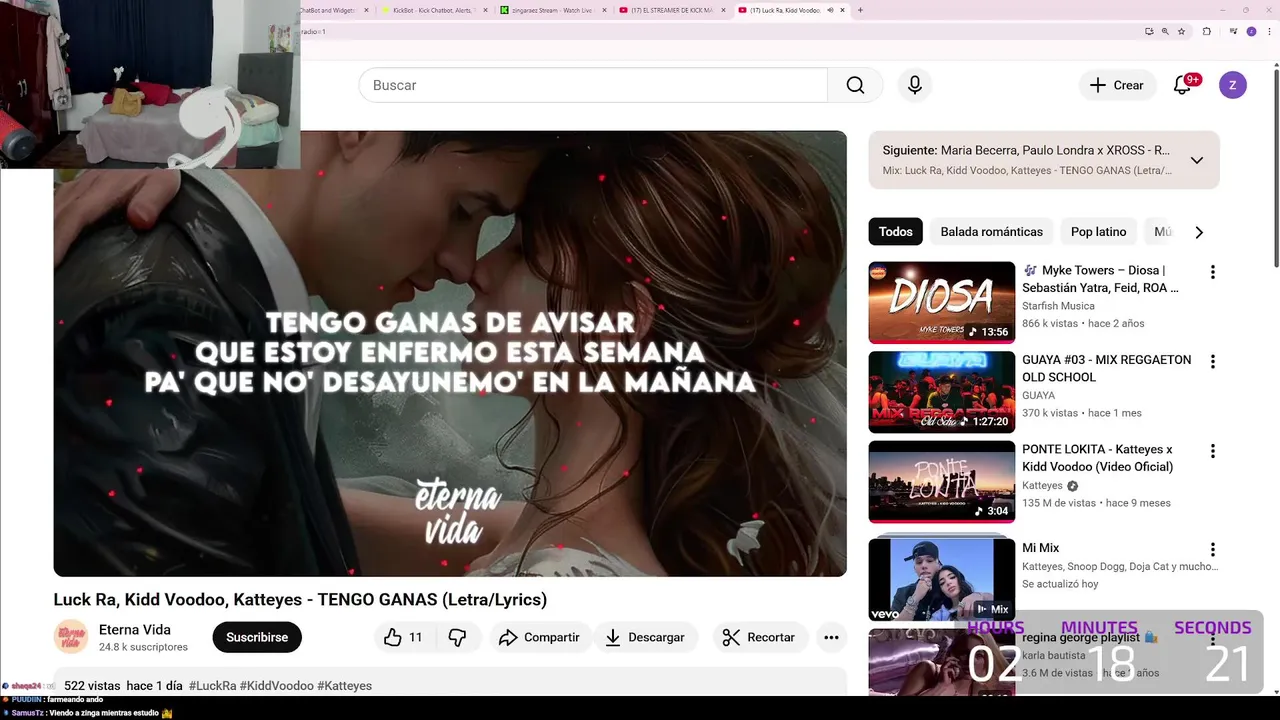Open options for GUAYA #03 mix video
The width and height of the screenshot is (1280, 720).
point(1212,362)
